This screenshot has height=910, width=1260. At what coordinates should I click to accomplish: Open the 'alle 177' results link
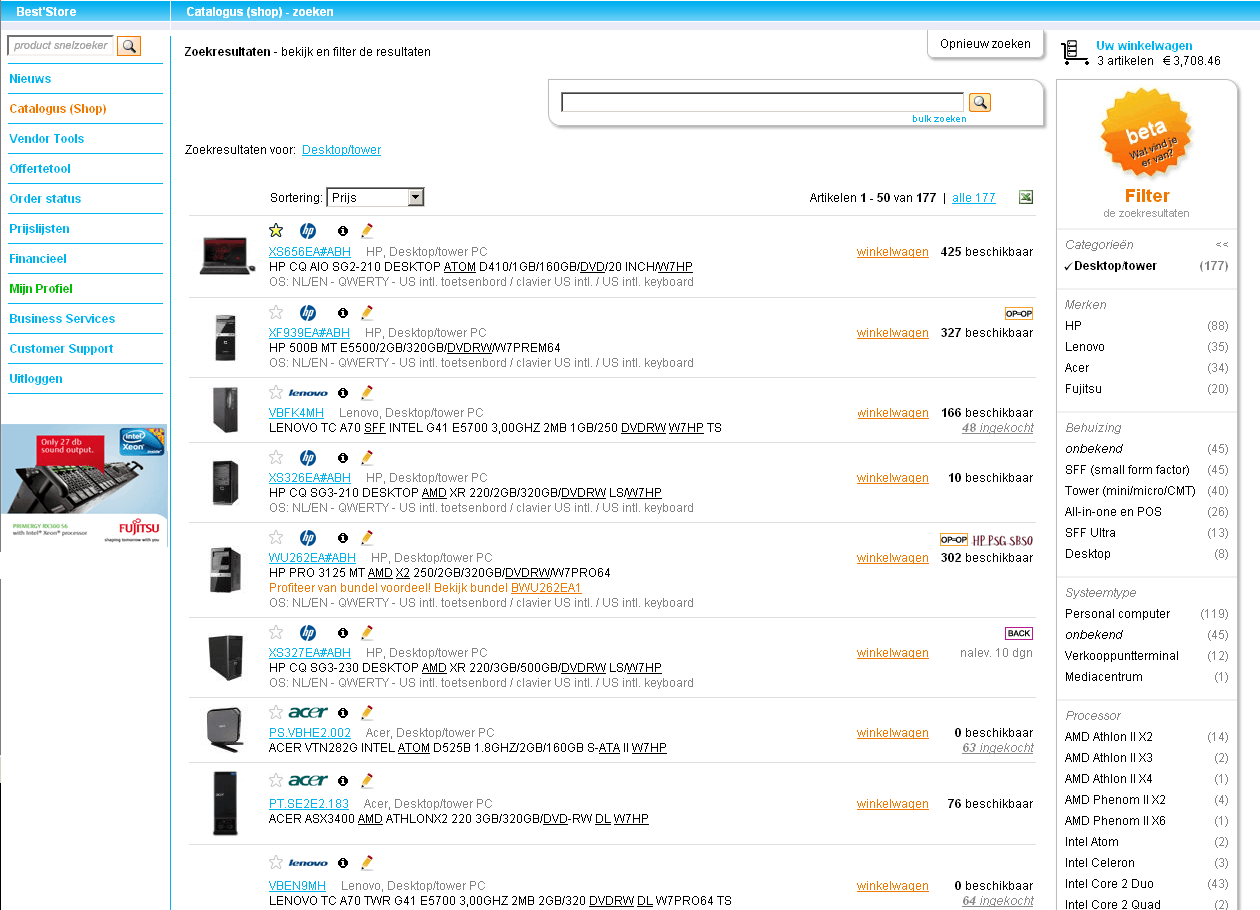click(974, 198)
